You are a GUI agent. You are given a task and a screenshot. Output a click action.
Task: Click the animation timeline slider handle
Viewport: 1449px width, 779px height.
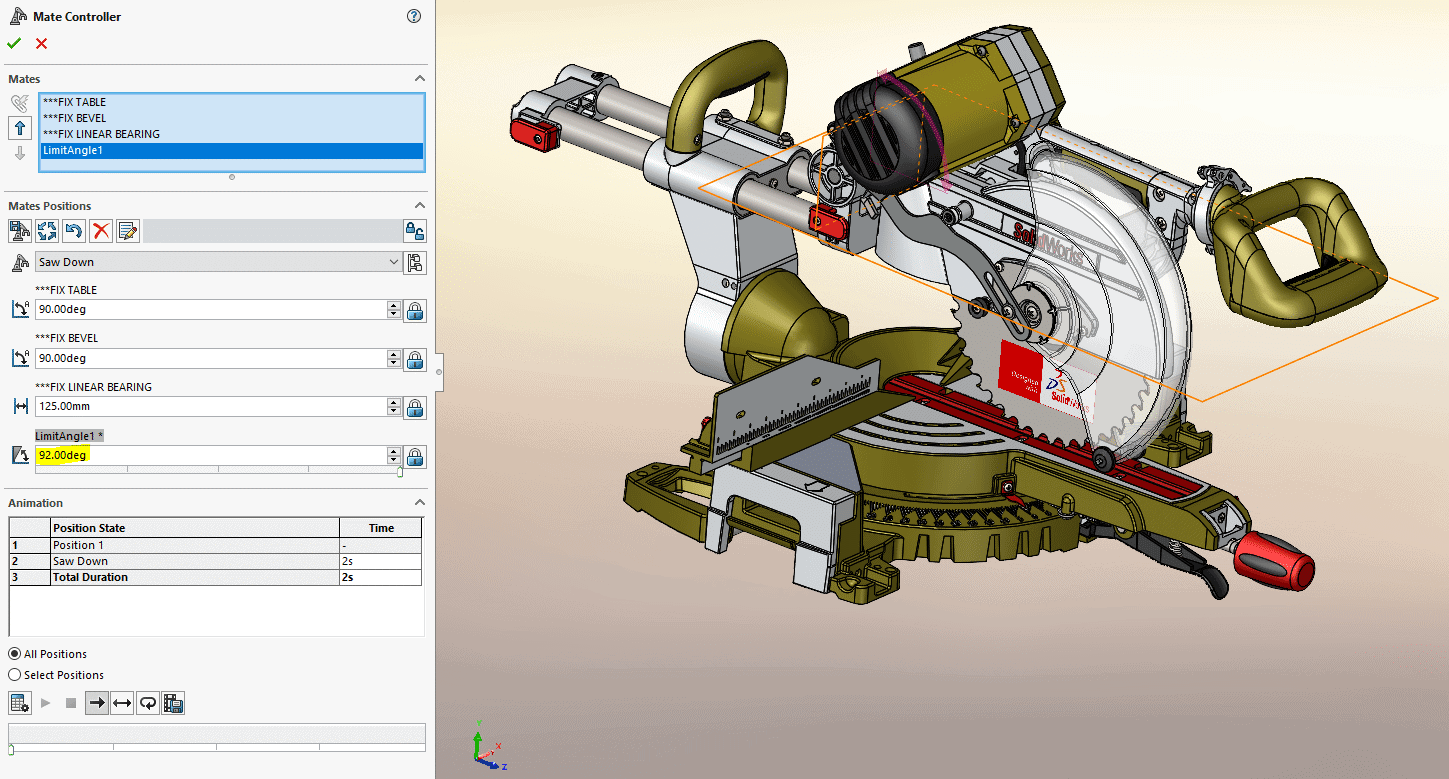[12, 748]
